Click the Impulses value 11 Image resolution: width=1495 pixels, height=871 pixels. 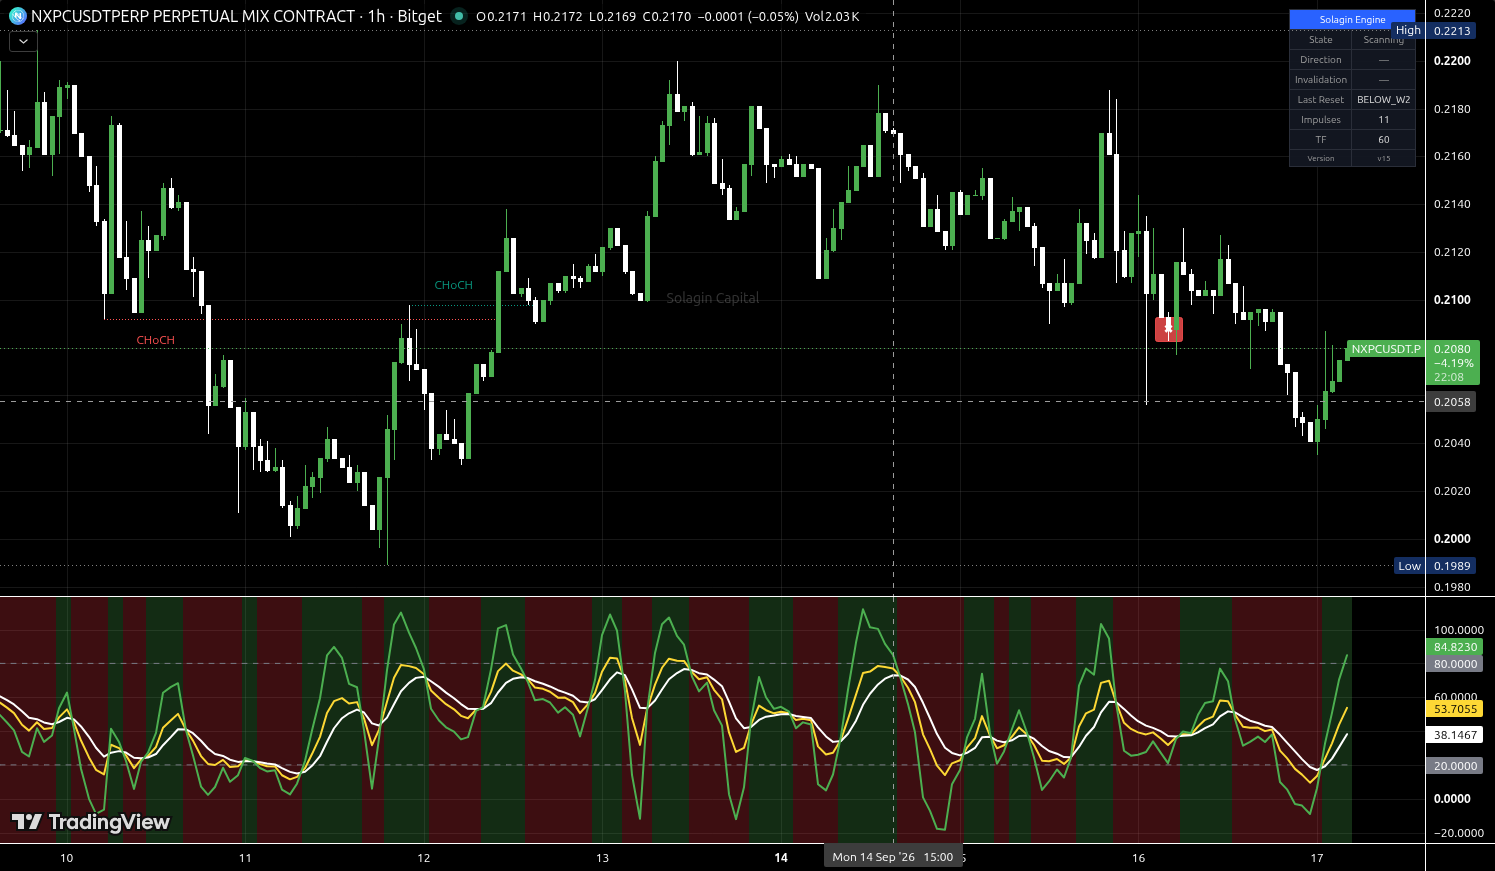point(1384,120)
